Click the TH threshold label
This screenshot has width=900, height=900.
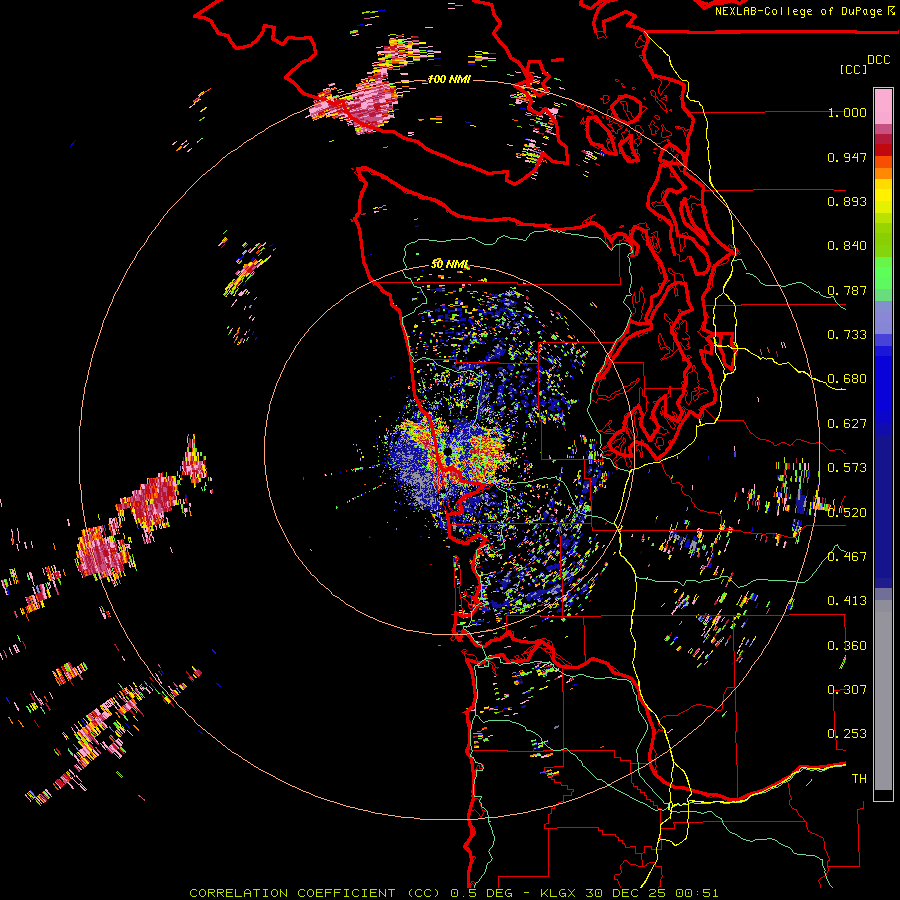pyautogui.click(x=859, y=778)
